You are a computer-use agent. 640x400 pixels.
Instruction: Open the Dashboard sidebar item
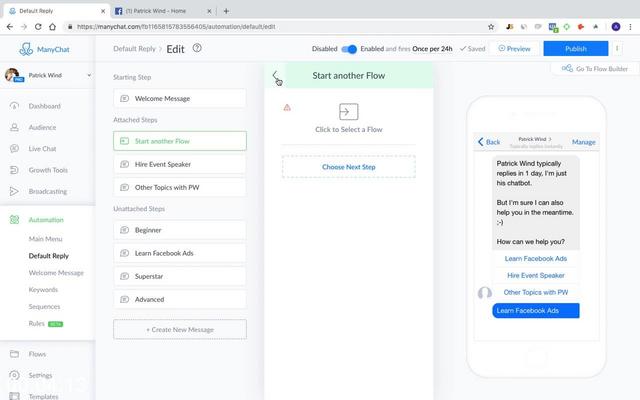click(44, 106)
